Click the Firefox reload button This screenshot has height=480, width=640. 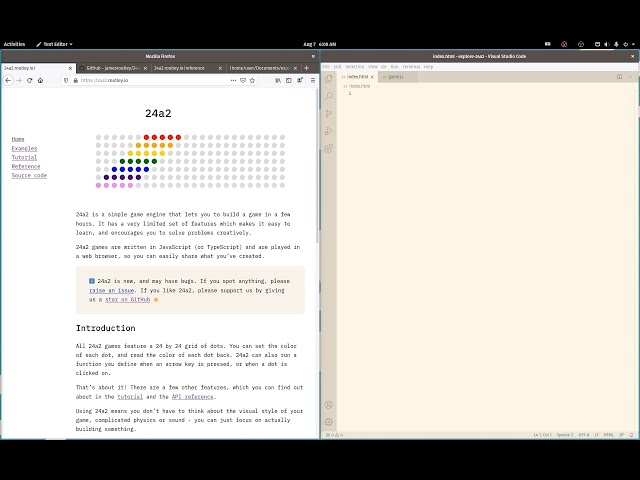click(x=28, y=80)
